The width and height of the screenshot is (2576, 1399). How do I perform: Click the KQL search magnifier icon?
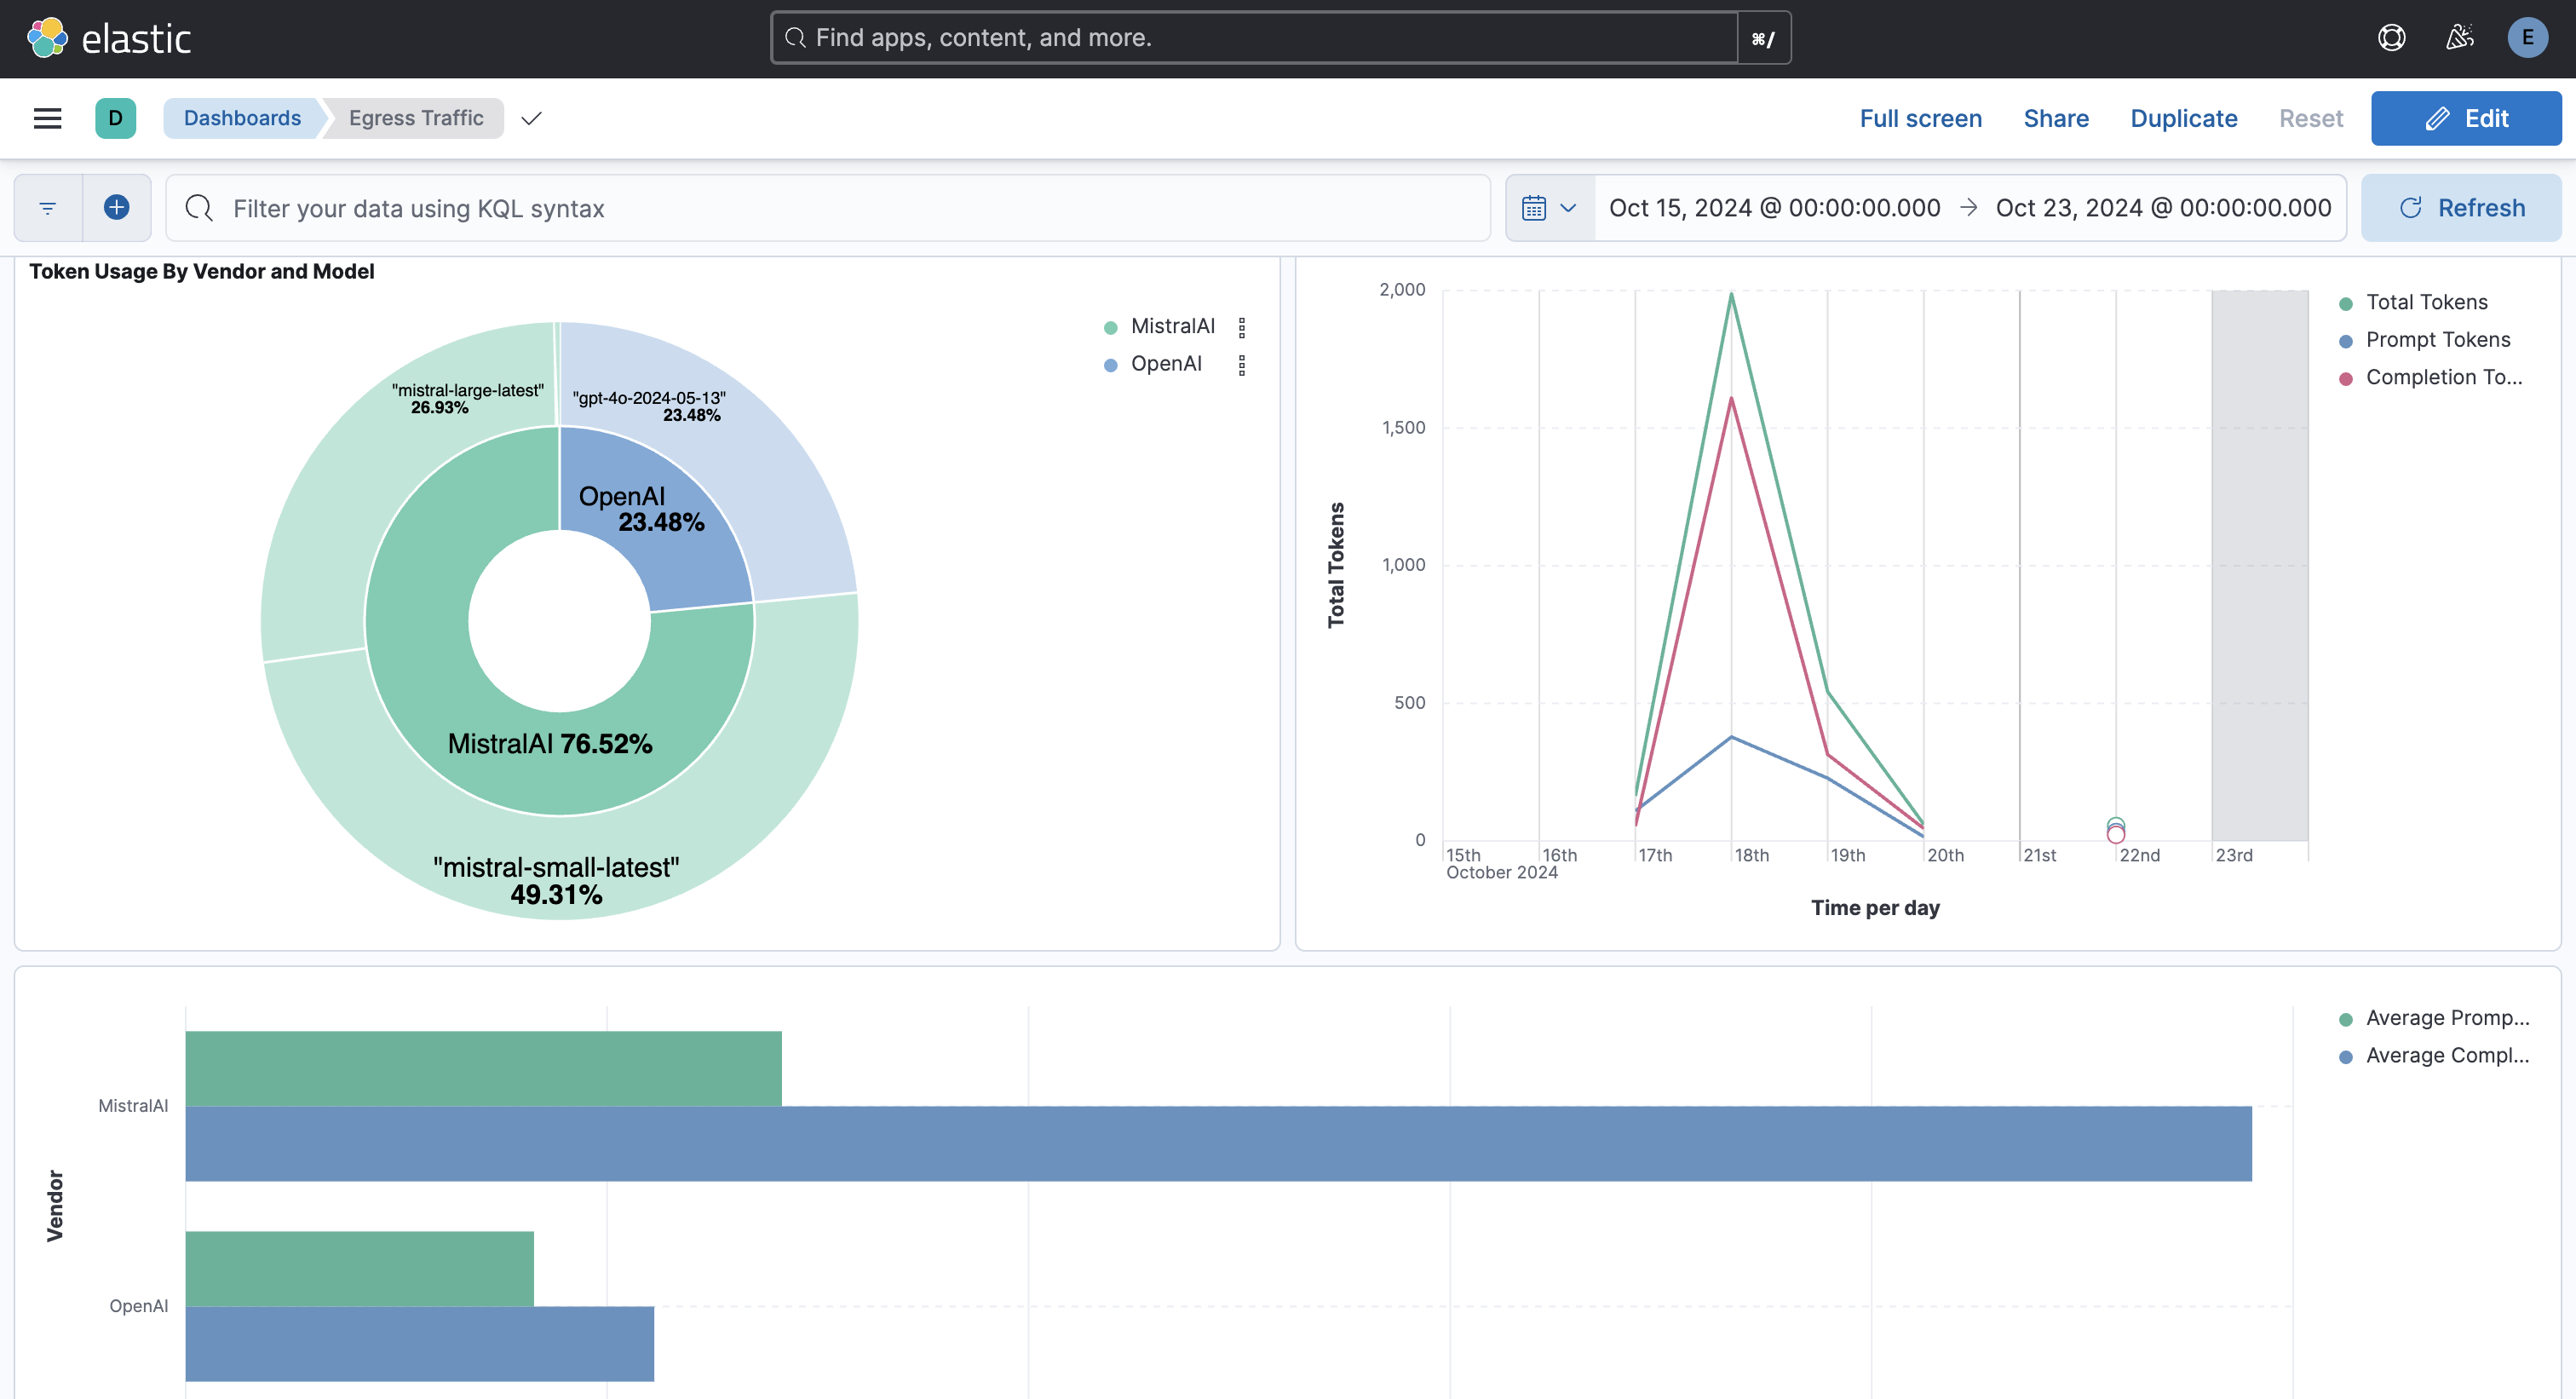pos(199,208)
